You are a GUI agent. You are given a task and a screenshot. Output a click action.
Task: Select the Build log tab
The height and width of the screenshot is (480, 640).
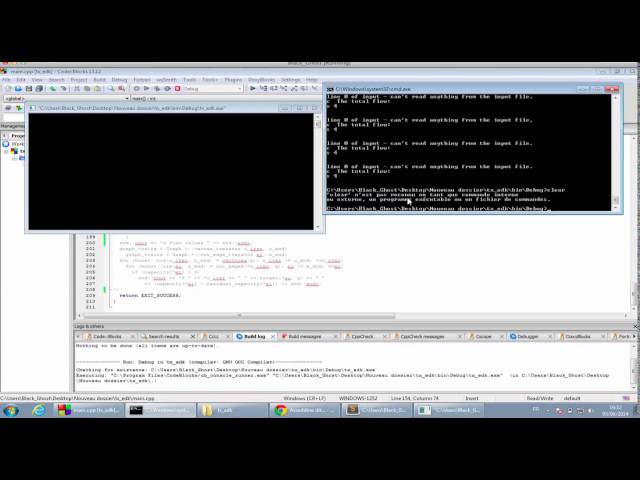click(254, 336)
